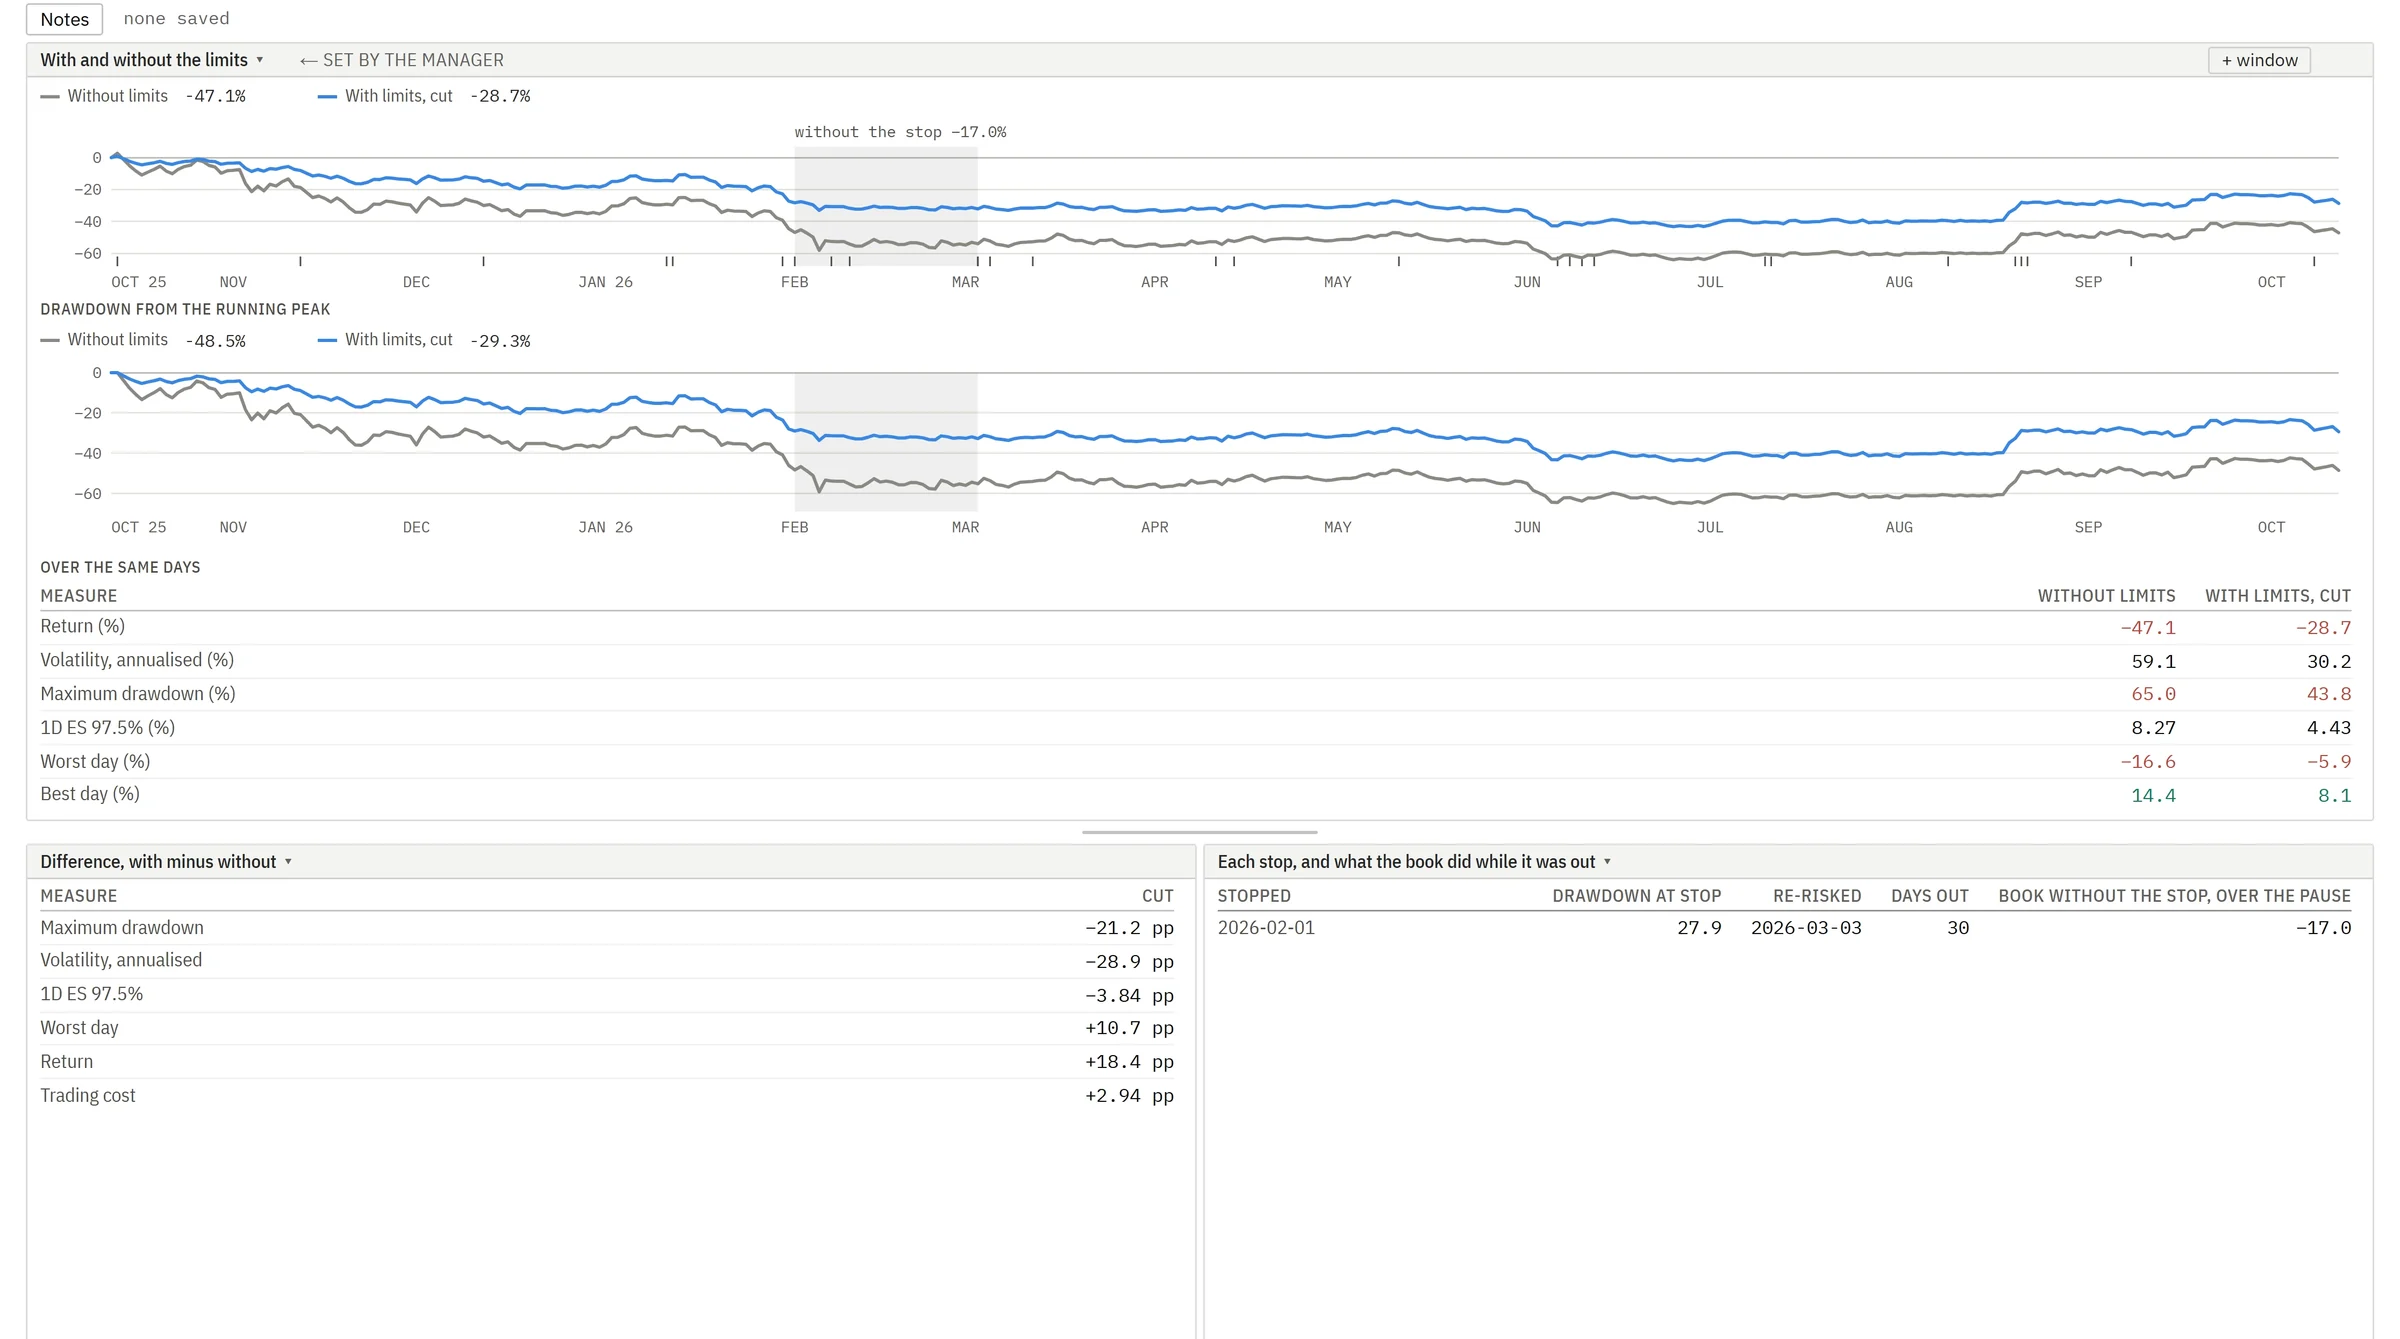Viewport: 2400px width, 1339px height.
Task: Click the re-risked date 2026-03-03
Action: coord(1806,928)
